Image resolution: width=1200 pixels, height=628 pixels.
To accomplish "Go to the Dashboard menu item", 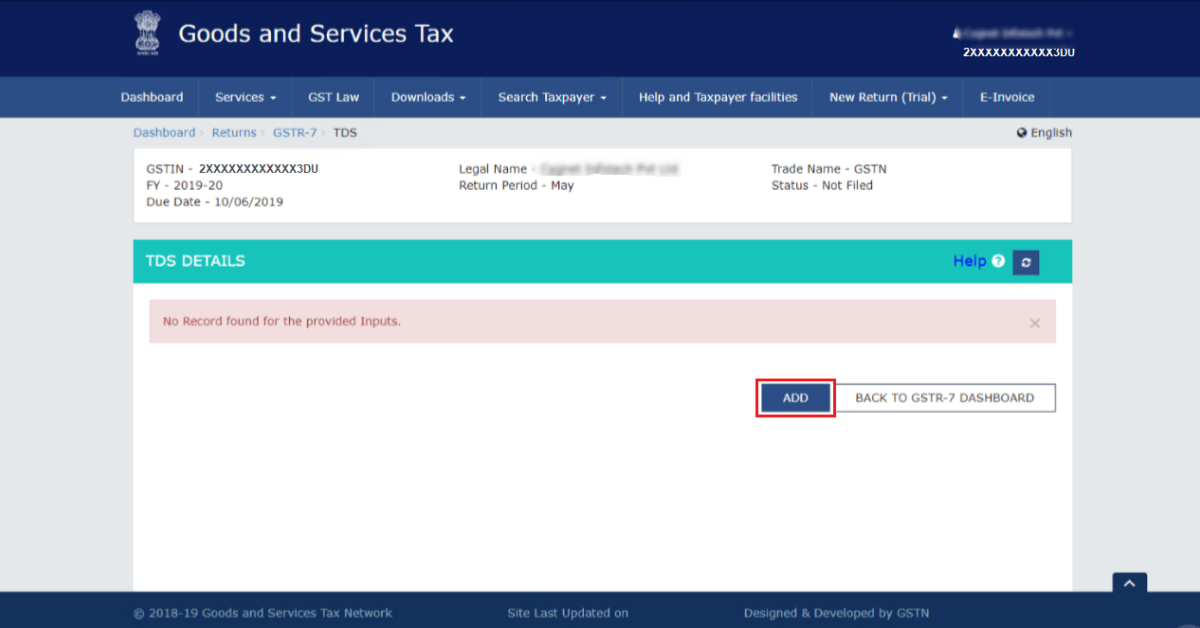I will (x=152, y=97).
